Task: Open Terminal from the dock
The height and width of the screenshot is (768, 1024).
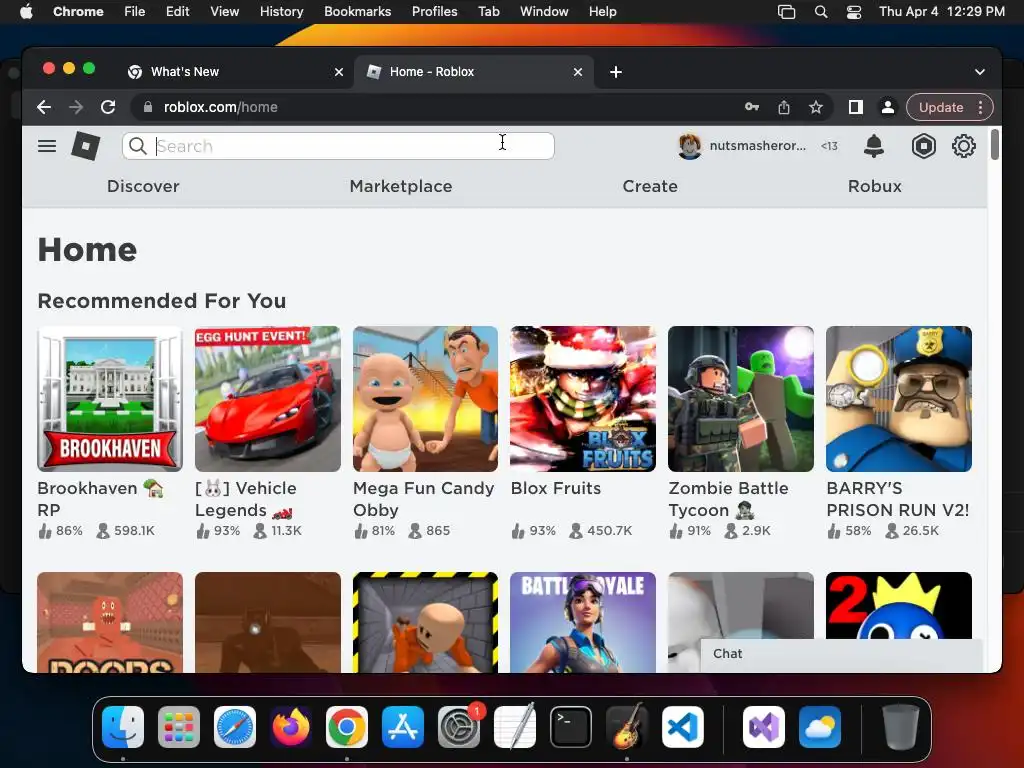Action: point(571,727)
